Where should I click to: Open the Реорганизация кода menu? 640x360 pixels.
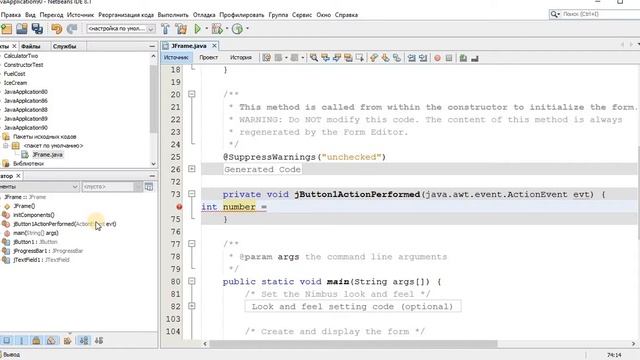pos(126,15)
